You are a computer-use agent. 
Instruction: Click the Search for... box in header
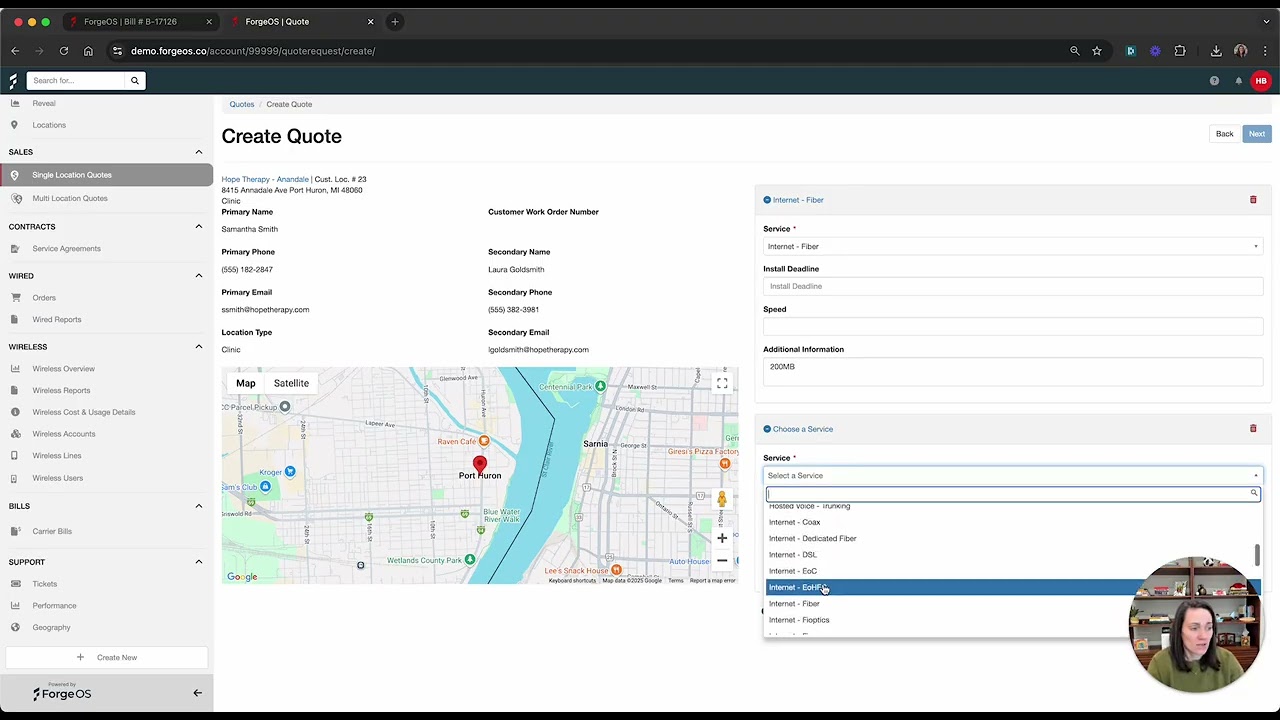click(x=76, y=81)
